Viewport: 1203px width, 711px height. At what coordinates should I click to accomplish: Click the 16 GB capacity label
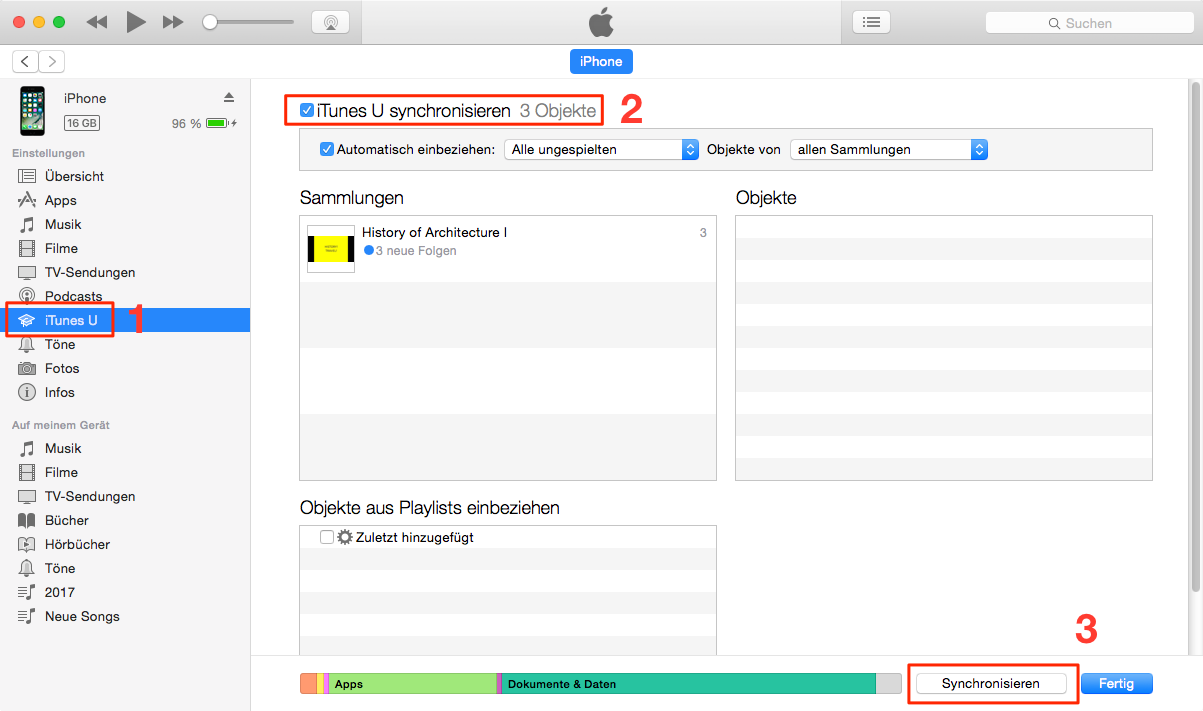click(82, 123)
